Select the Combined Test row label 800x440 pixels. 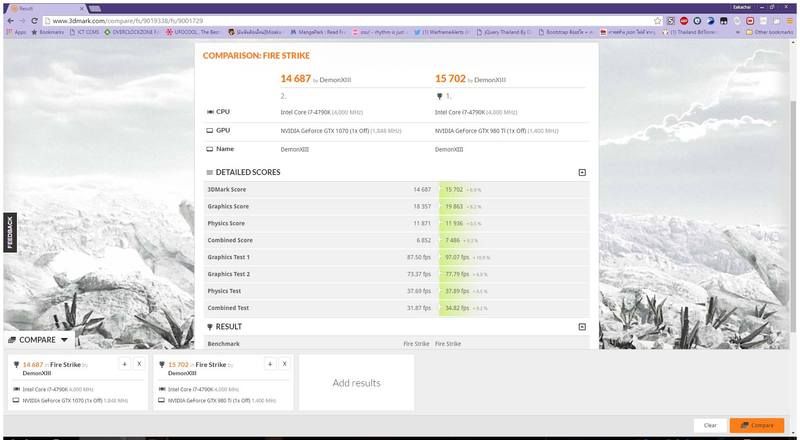tap(228, 308)
